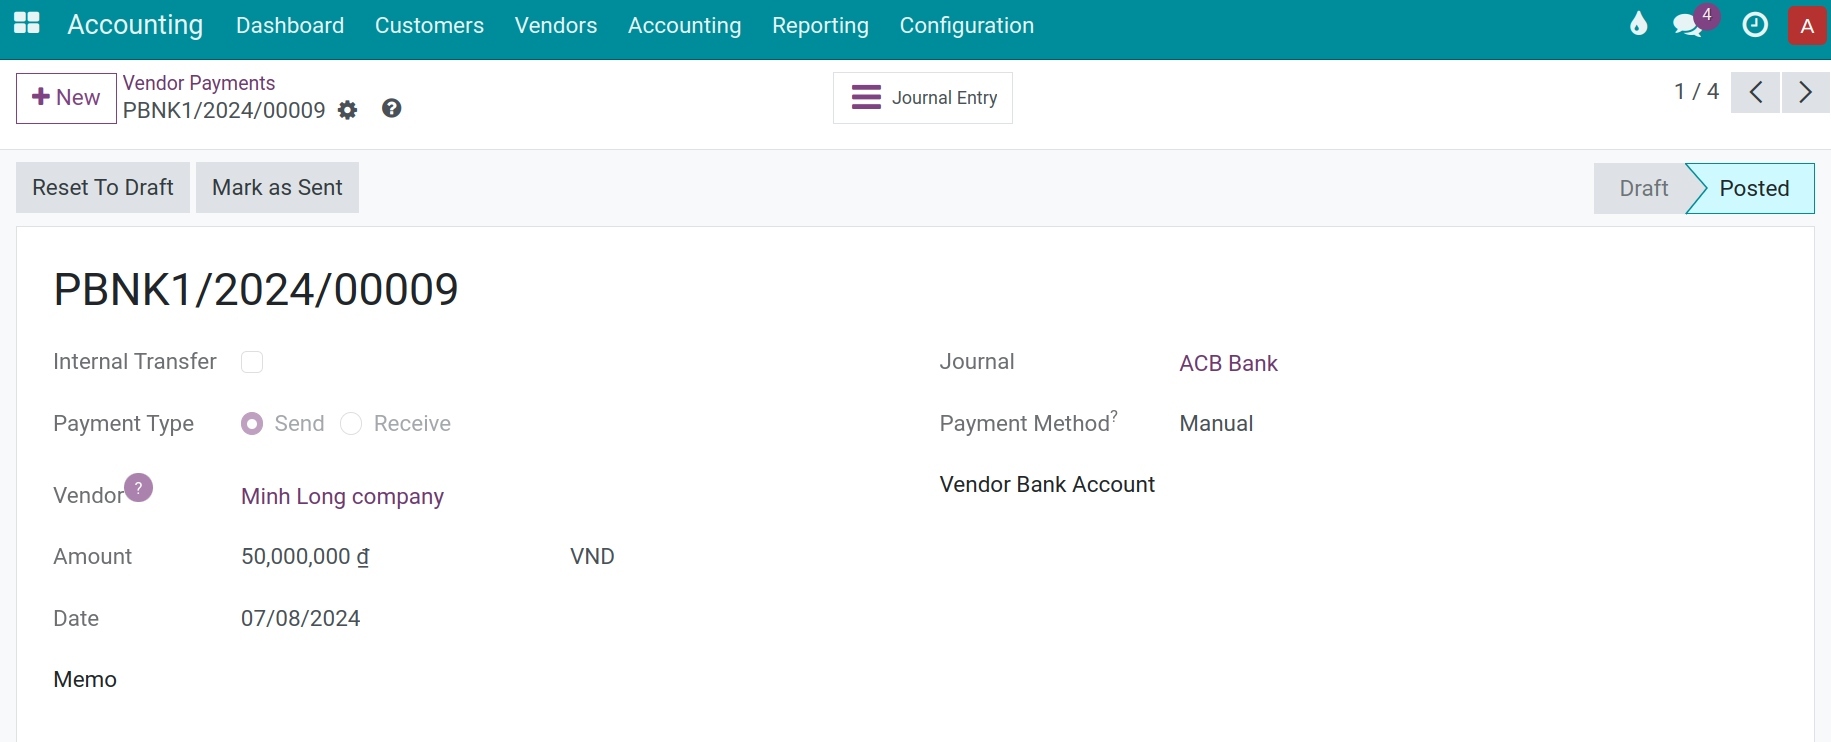The width and height of the screenshot is (1831, 742).
Task: Click the Accounting app title
Action: [135, 24]
